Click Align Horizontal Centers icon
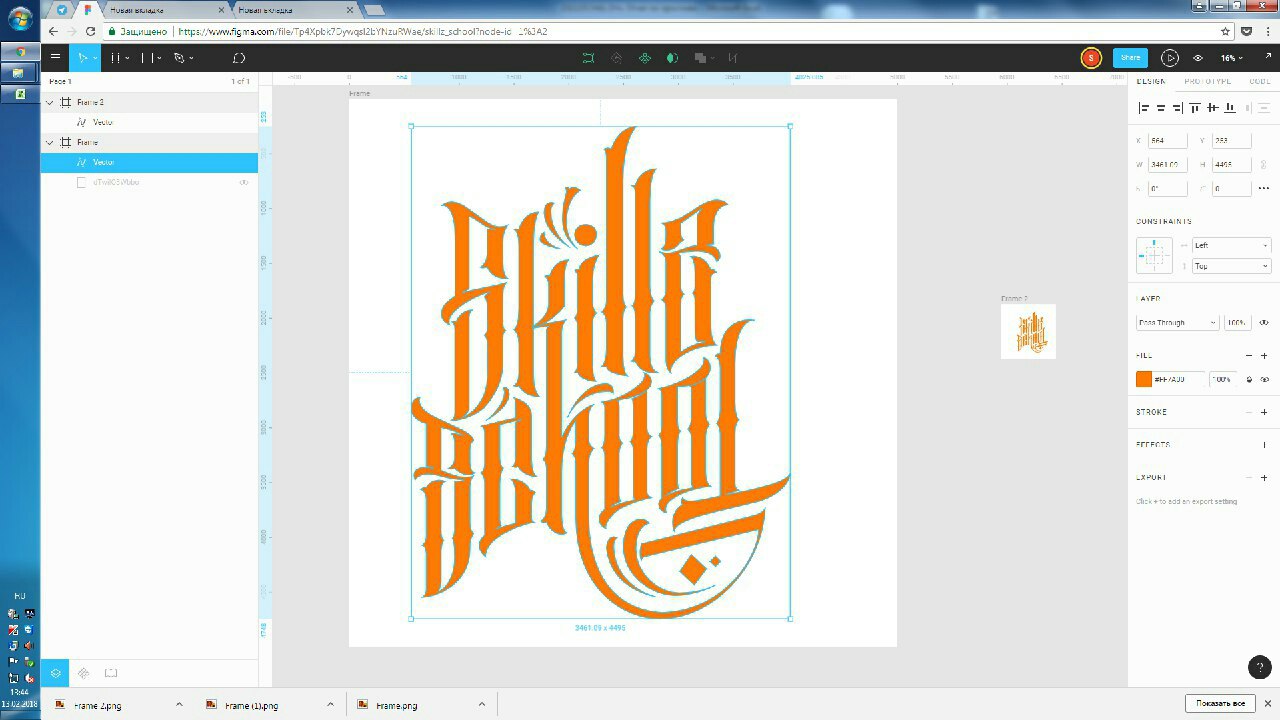The height and width of the screenshot is (720, 1280). pyautogui.click(x=1161, y=107)
